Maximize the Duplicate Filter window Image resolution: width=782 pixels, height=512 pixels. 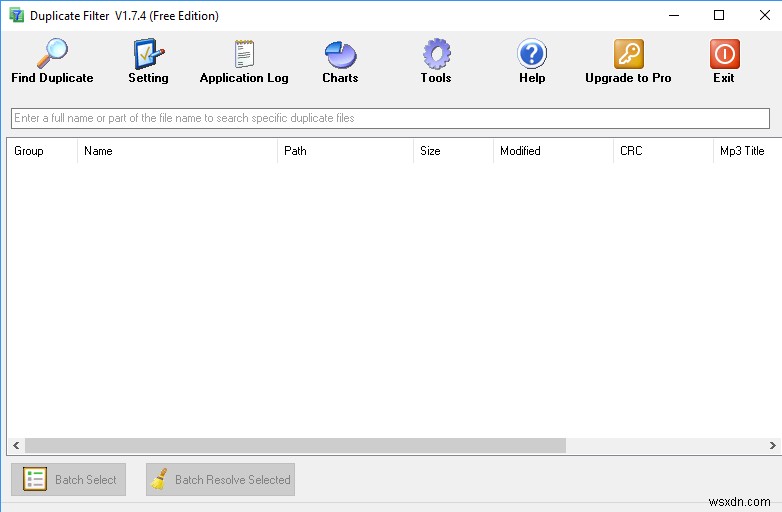[x=719, y=15]
